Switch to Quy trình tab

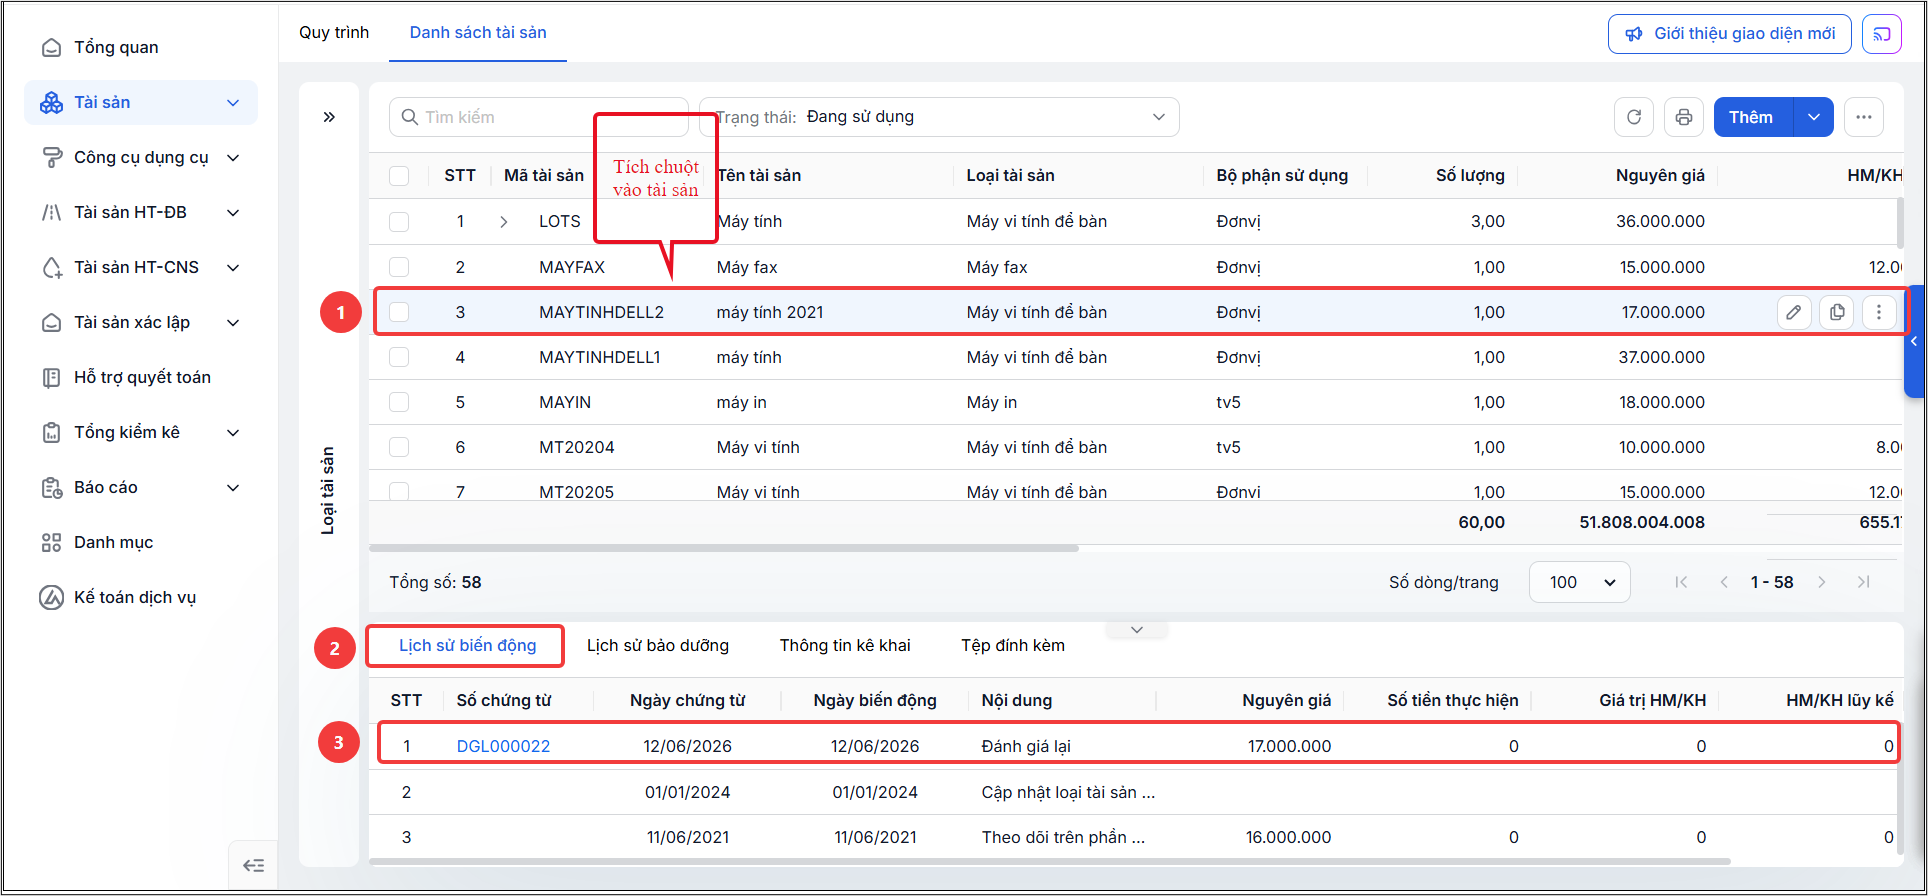[x=334, y=33]
